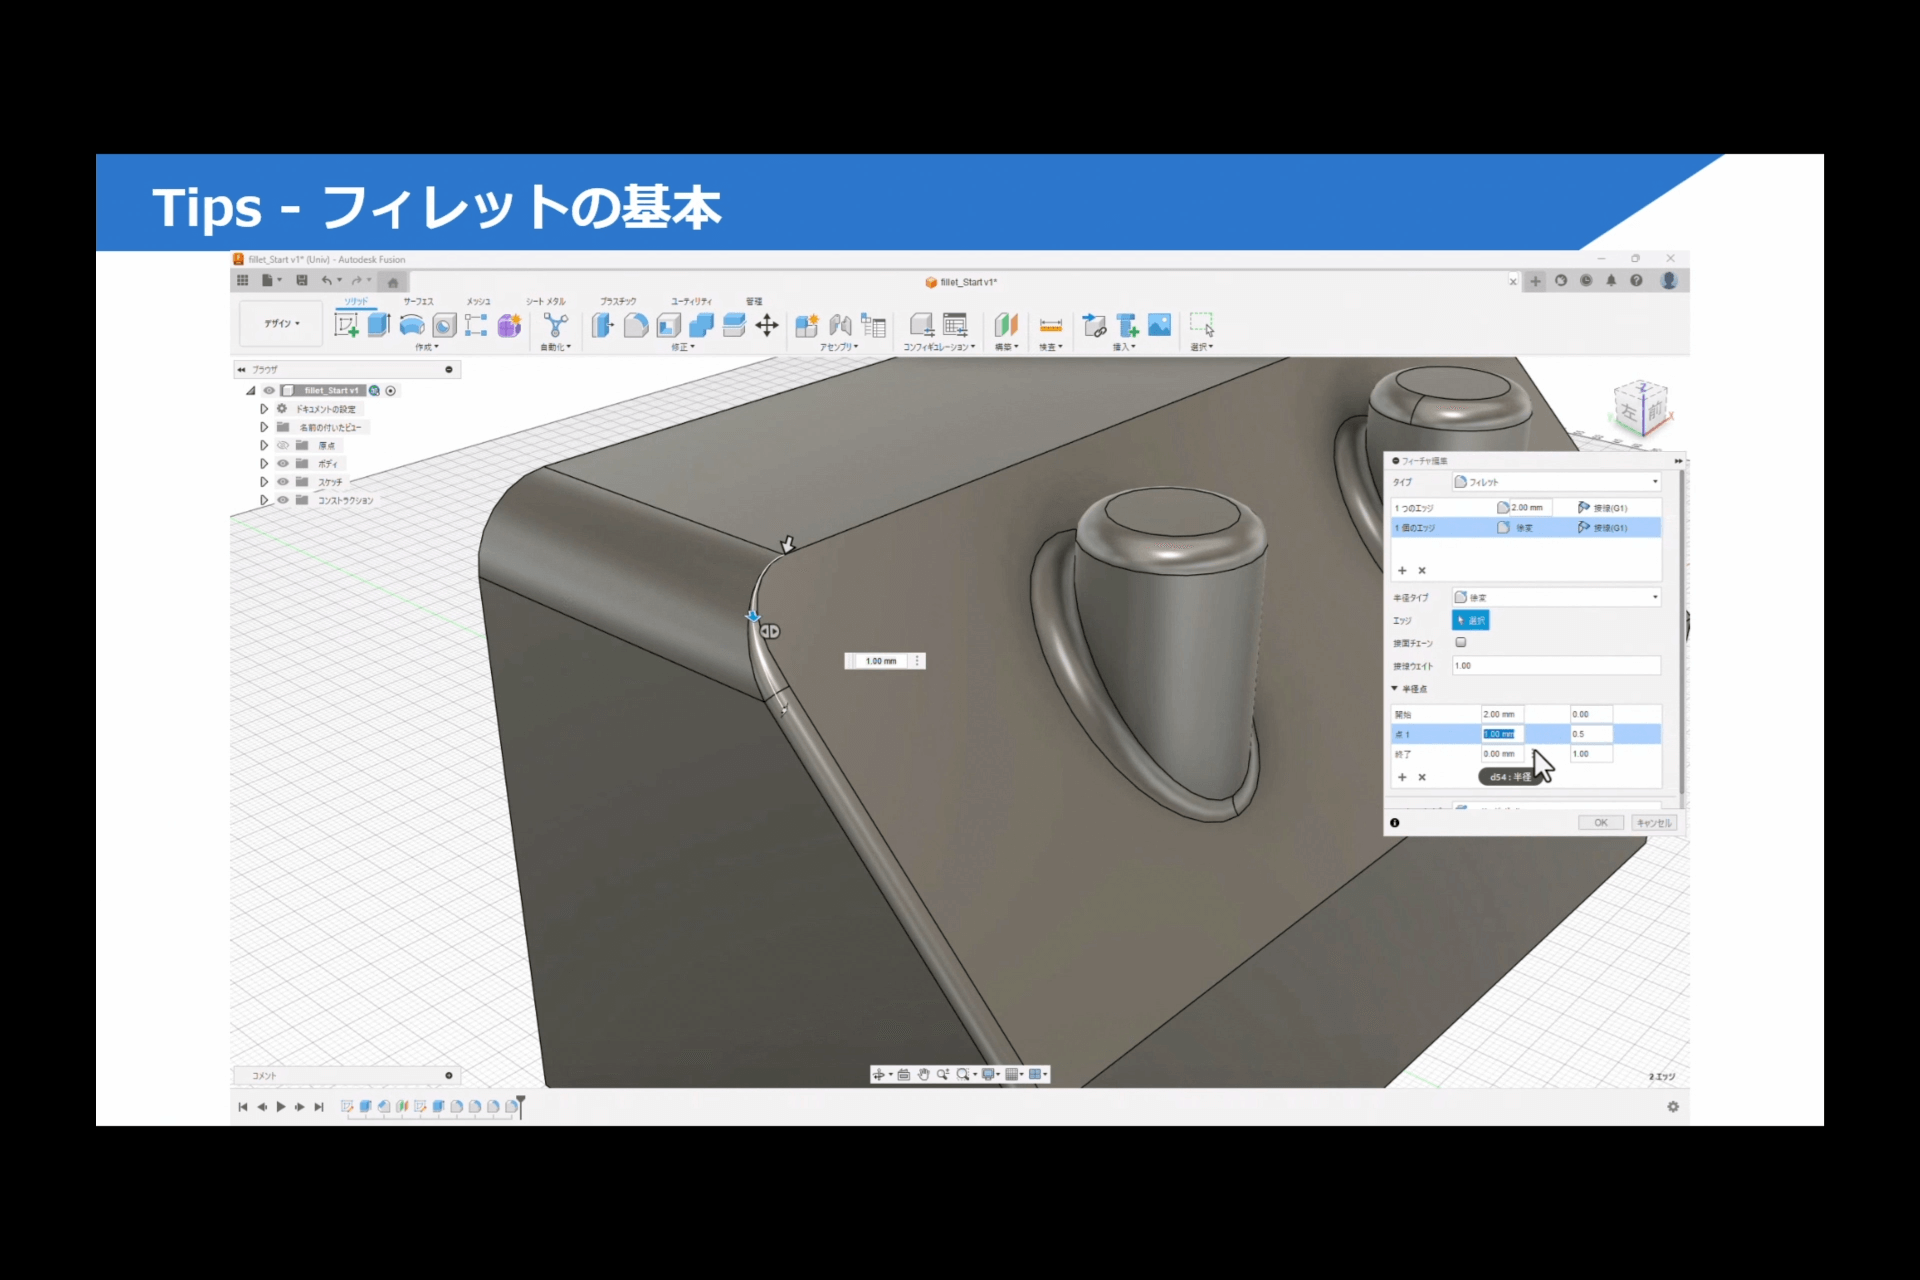1920x1280 pixels.
Task: Select the Combine tool
Action: (x=702, y=325)
